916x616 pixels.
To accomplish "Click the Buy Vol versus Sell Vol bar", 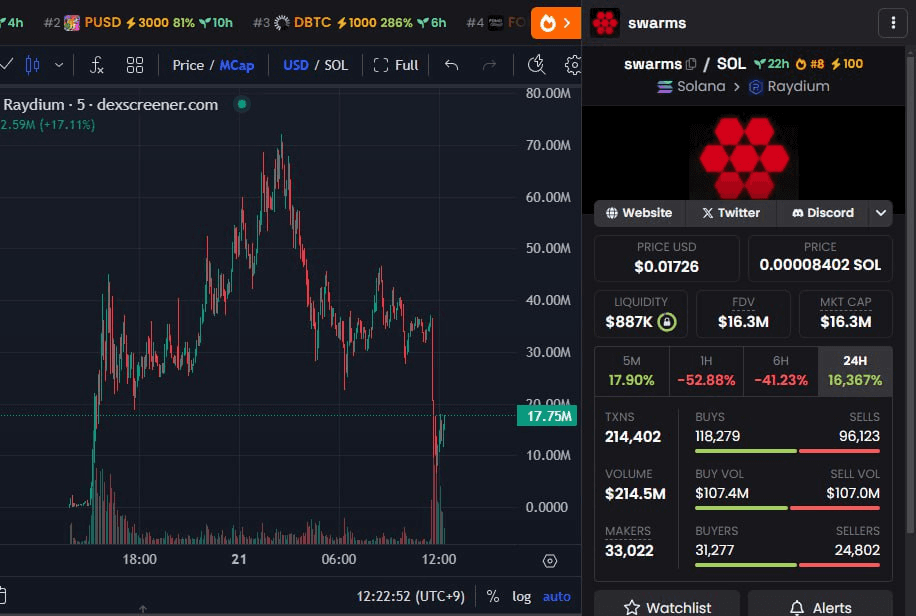I will (x=787, y=508).
